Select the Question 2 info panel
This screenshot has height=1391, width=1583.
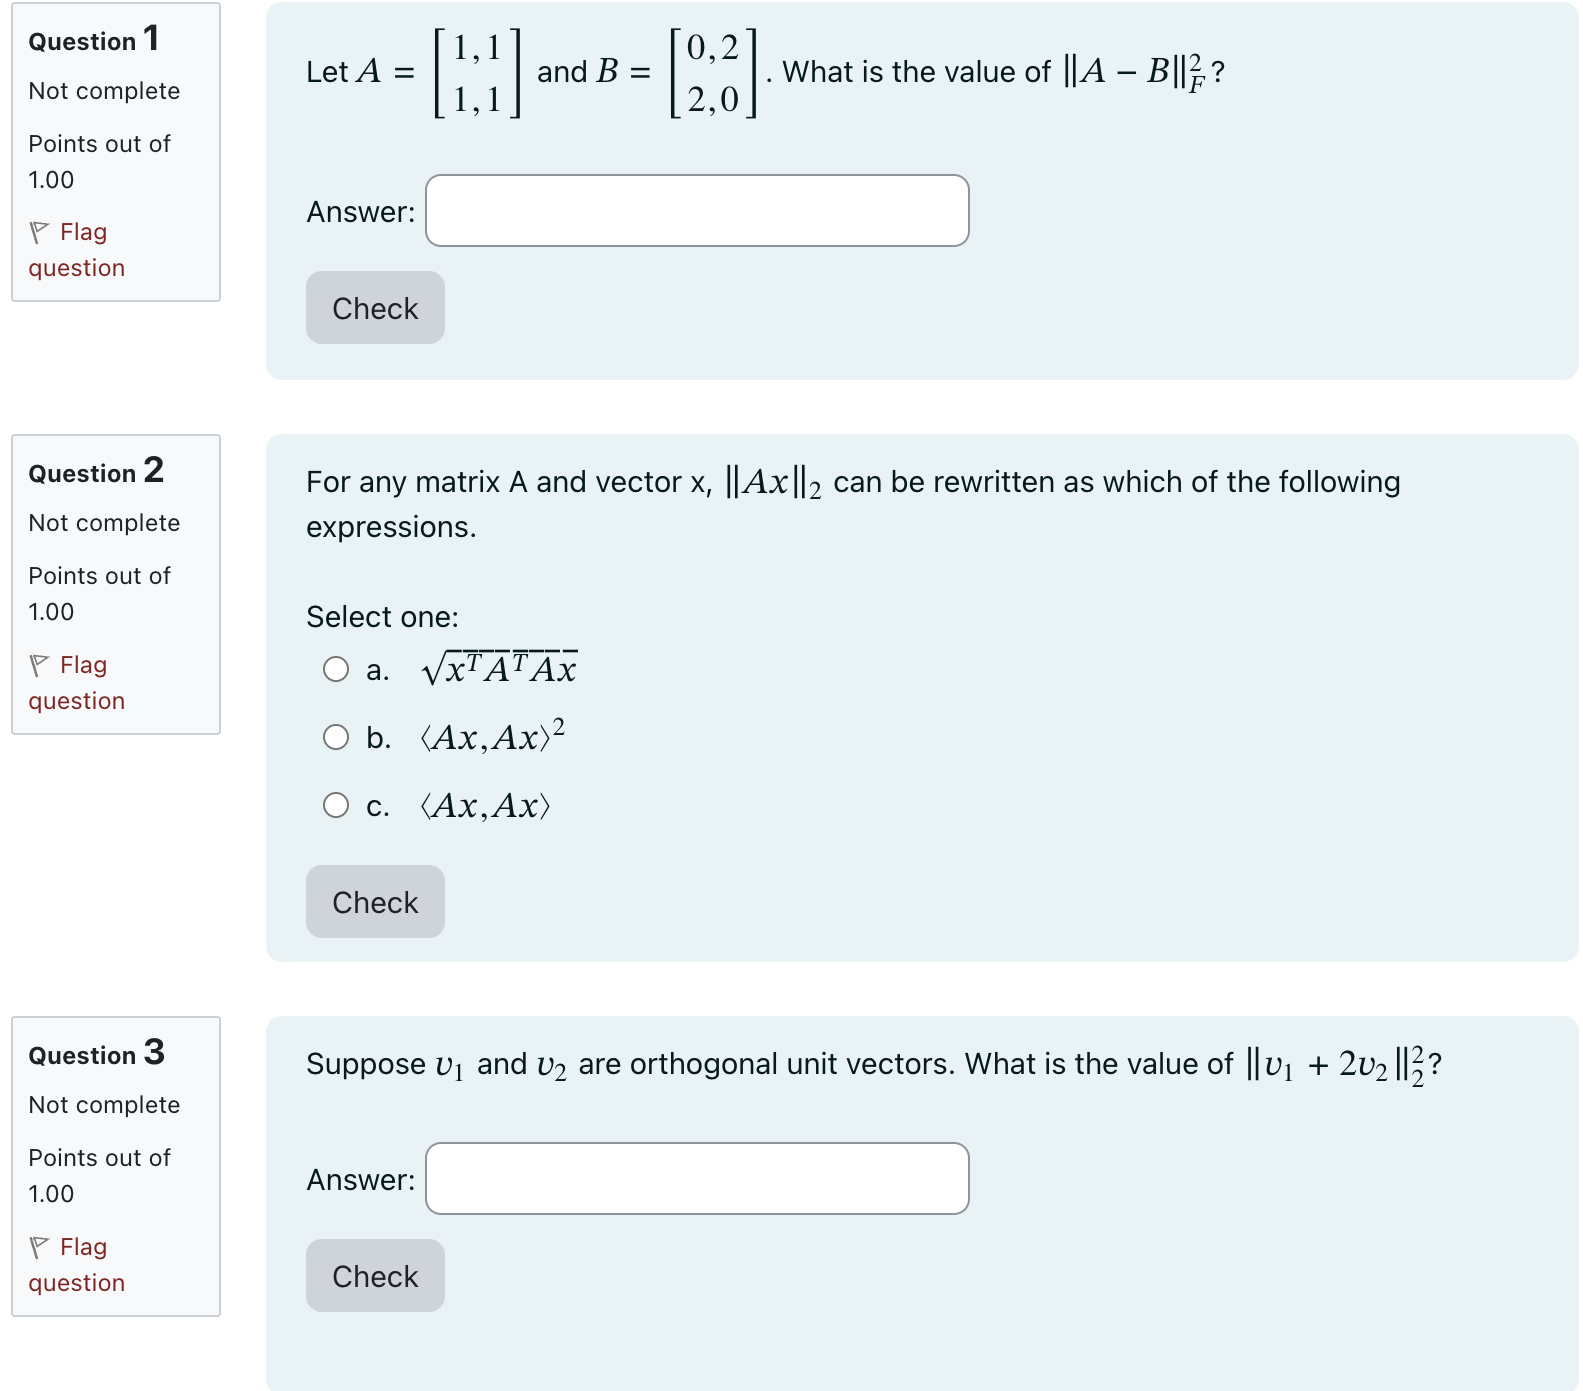115,583
